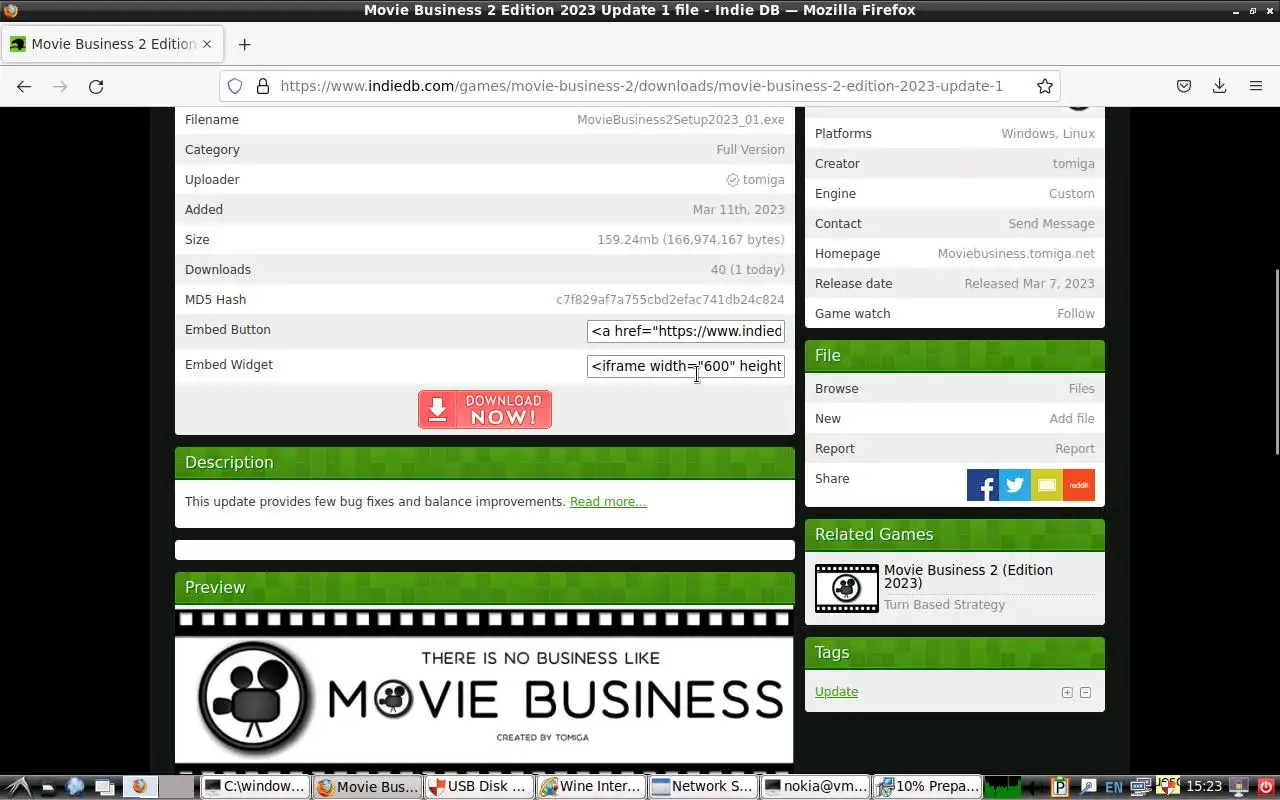Click the Report link

pyautogui.click(x=1075, y=449)
